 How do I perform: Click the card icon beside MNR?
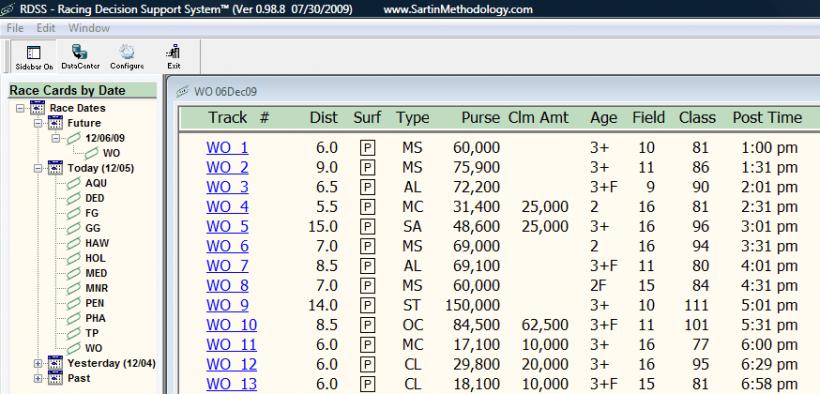tap(73, 288)
